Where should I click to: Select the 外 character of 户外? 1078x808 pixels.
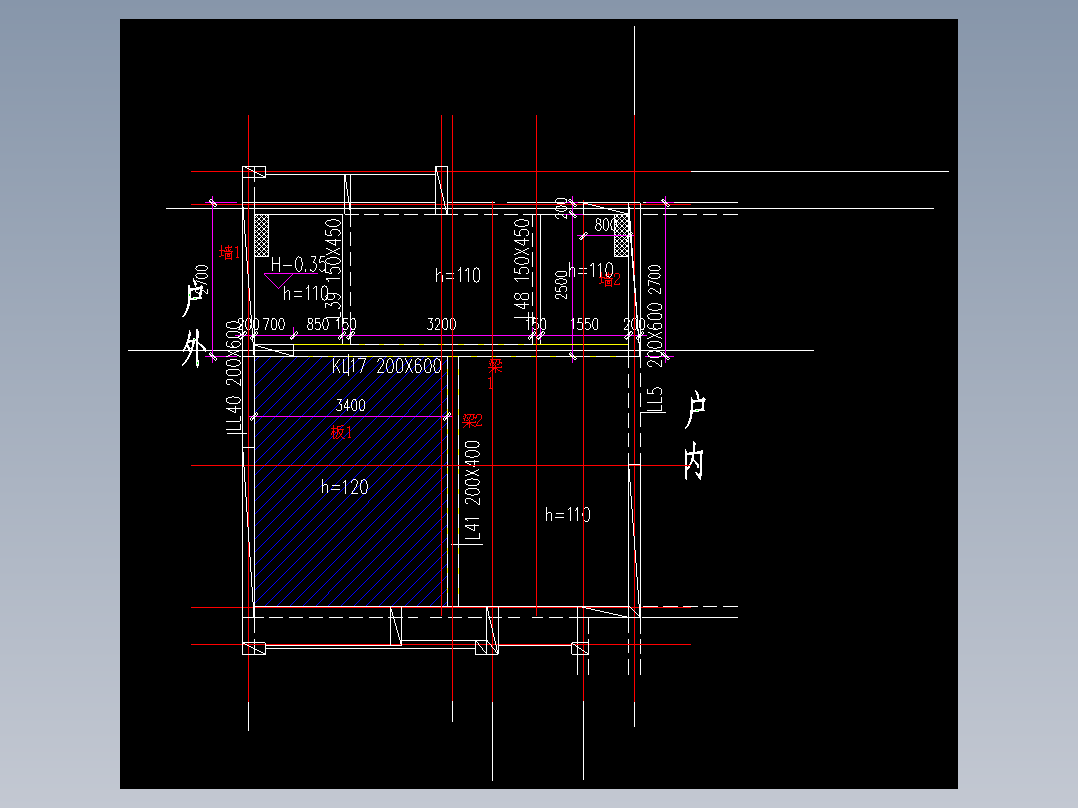coord(195,348)
